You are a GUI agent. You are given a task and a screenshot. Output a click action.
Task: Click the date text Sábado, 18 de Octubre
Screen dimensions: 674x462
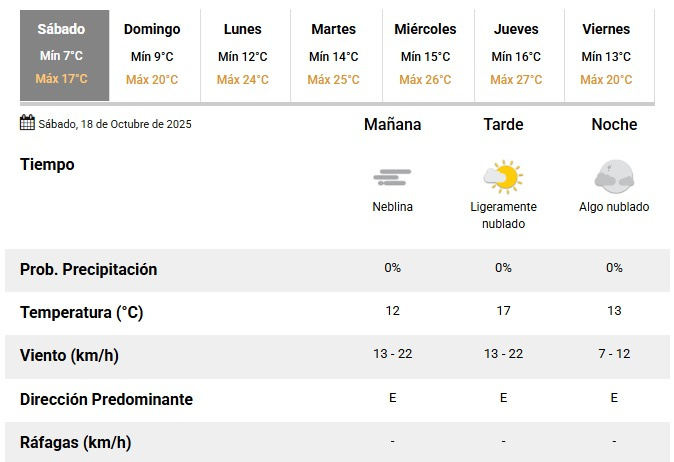(115, 124)
